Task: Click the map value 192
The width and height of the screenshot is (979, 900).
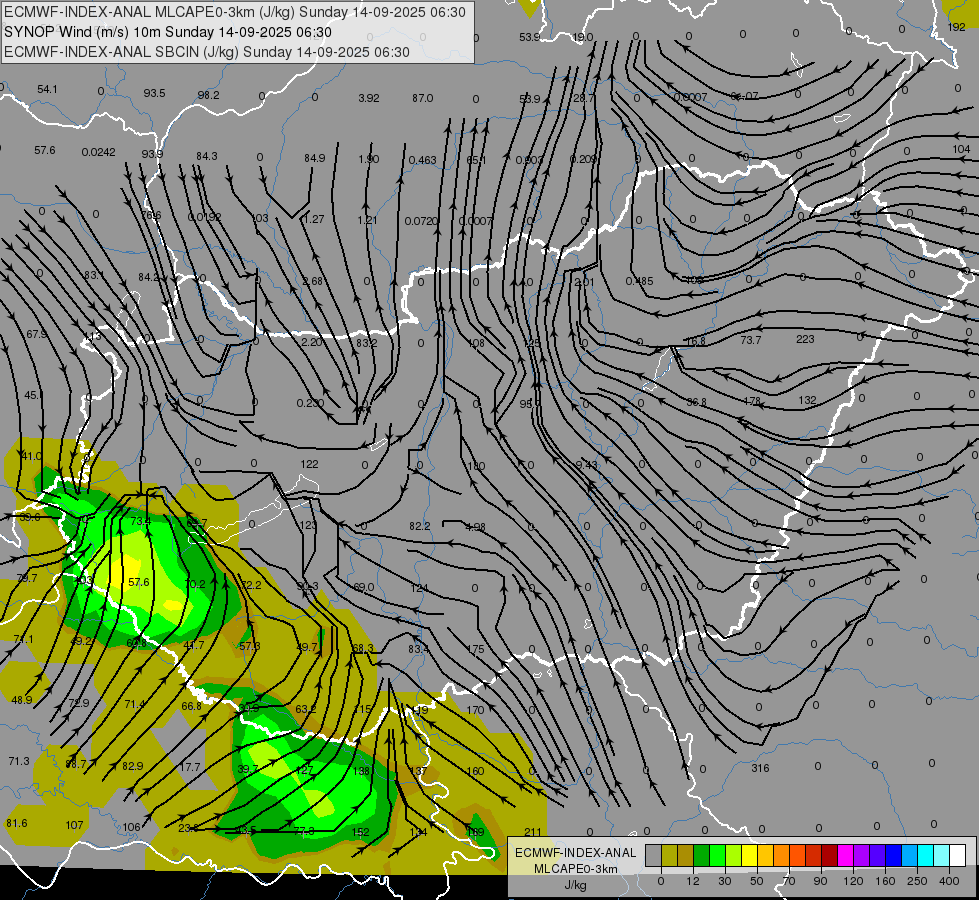Action: coord(957,27)
